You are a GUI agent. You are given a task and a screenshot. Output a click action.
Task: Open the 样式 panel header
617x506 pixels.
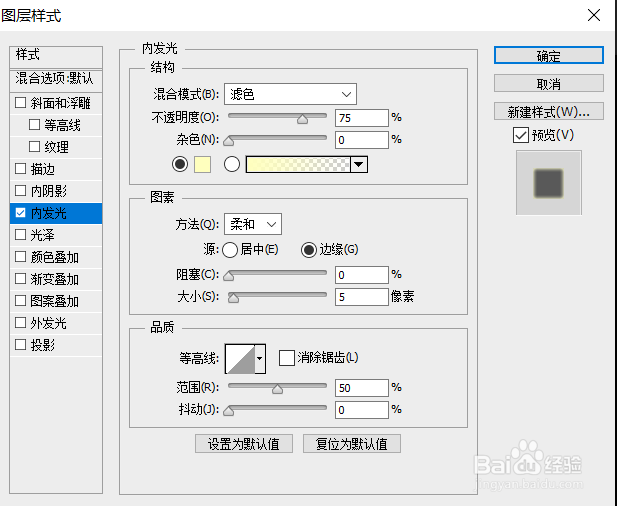(56, 57)
